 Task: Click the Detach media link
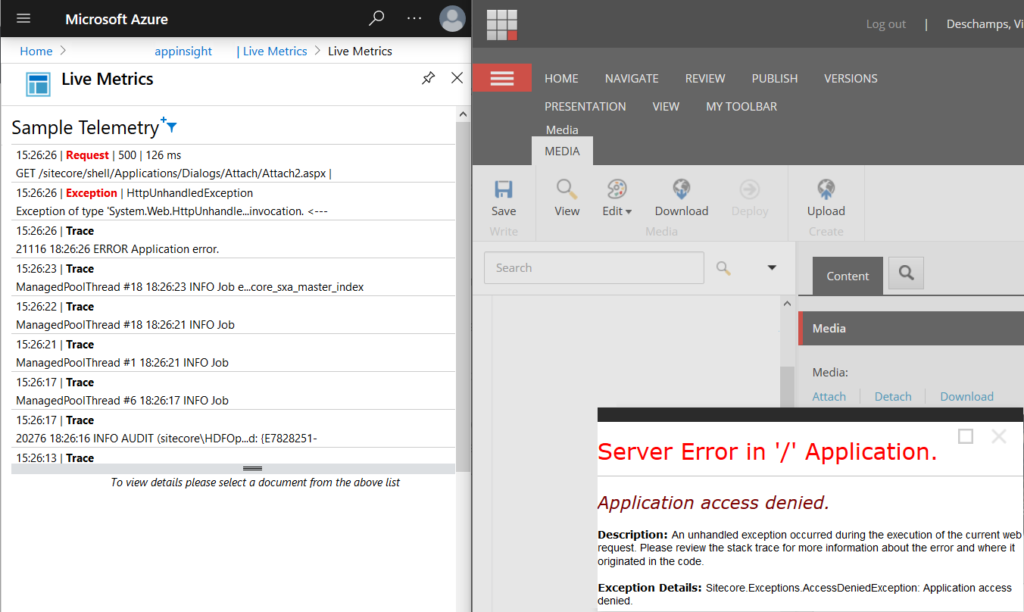pos(893,396)
